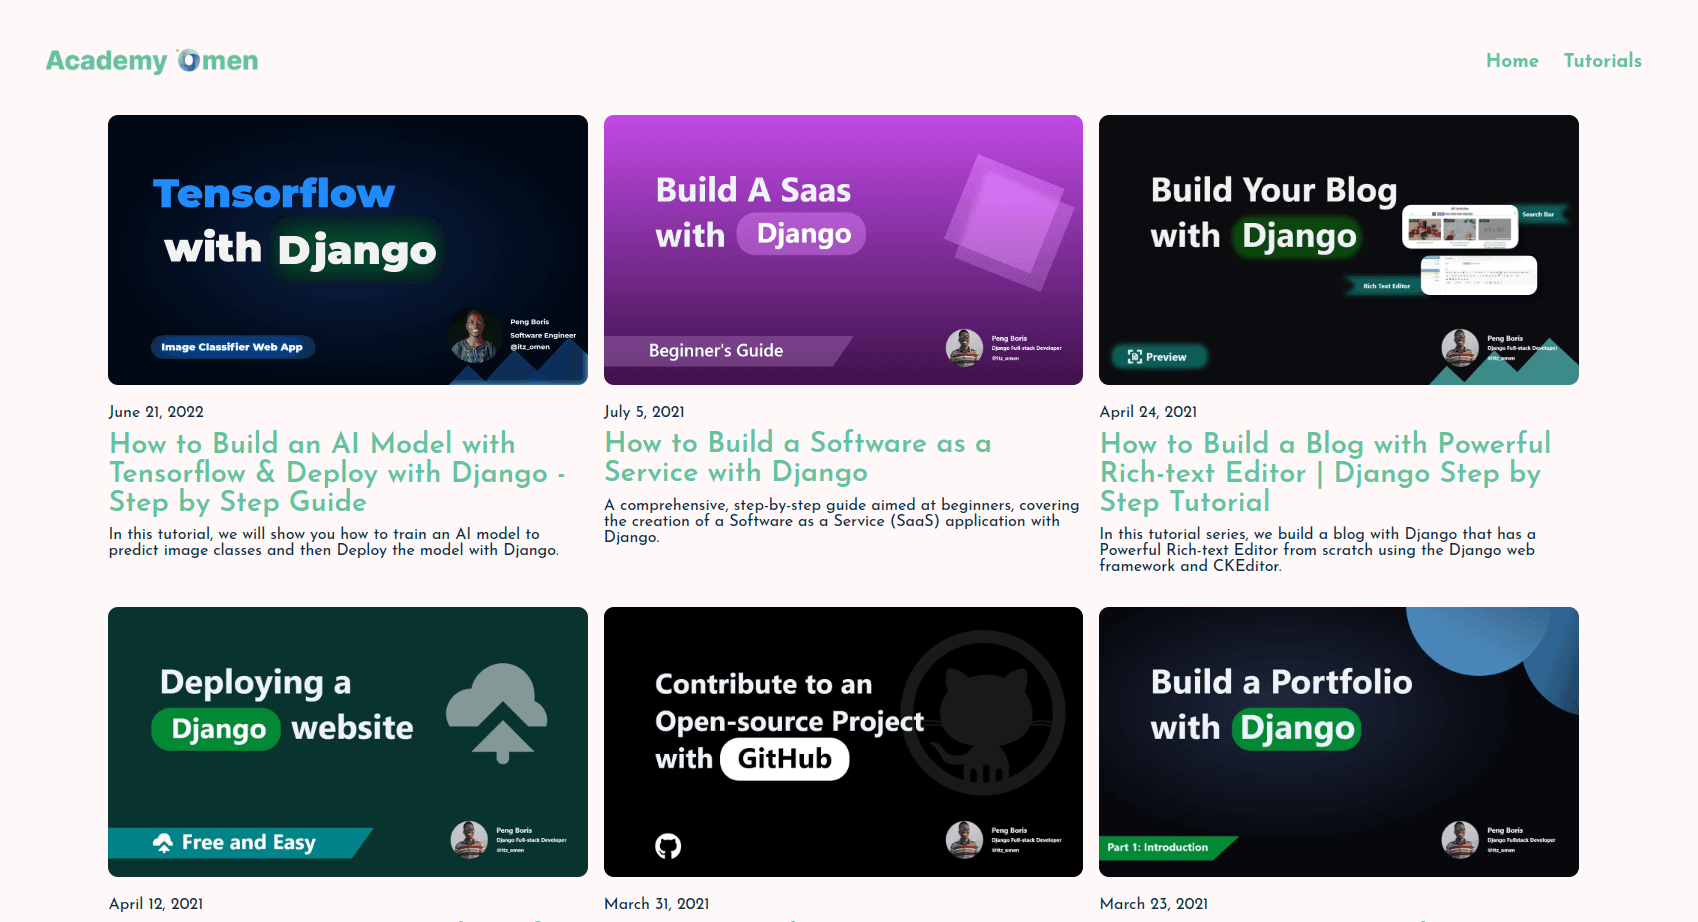Screen dimensions: 1698x922
Task: Open the Tutorials nav link
Action: point(1602,61)
